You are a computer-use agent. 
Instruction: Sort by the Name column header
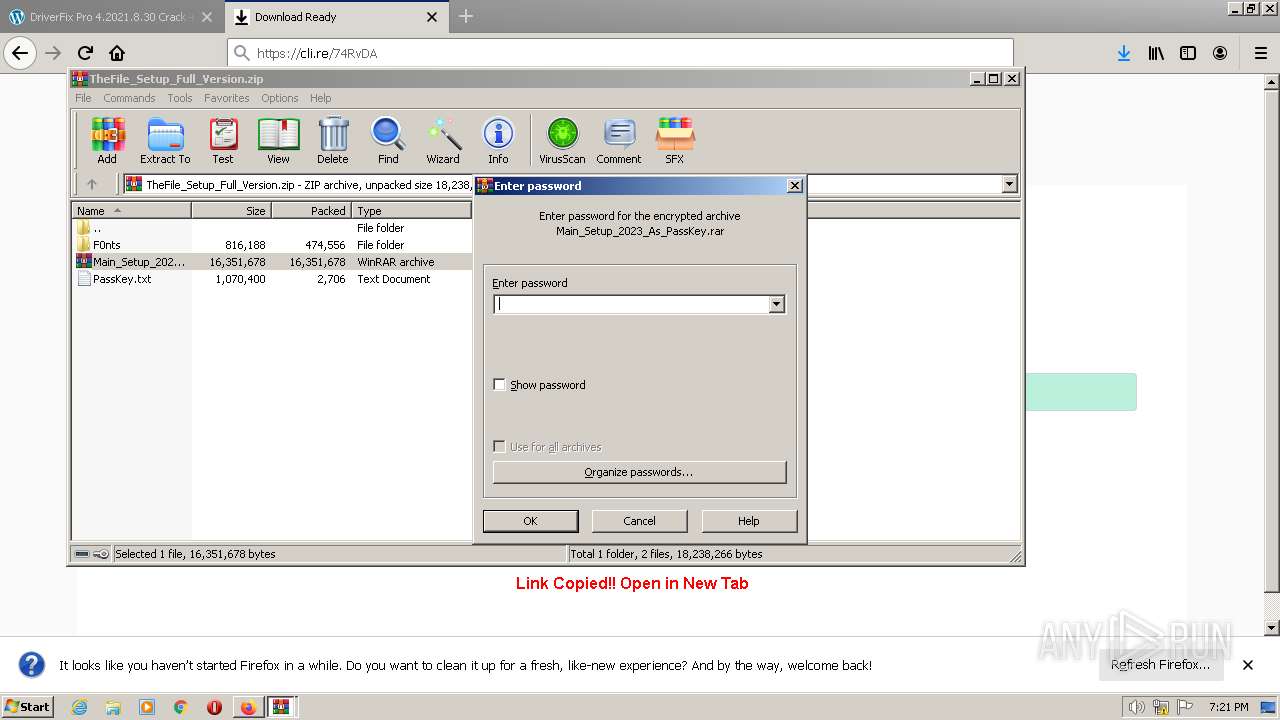tap(131, 211)
